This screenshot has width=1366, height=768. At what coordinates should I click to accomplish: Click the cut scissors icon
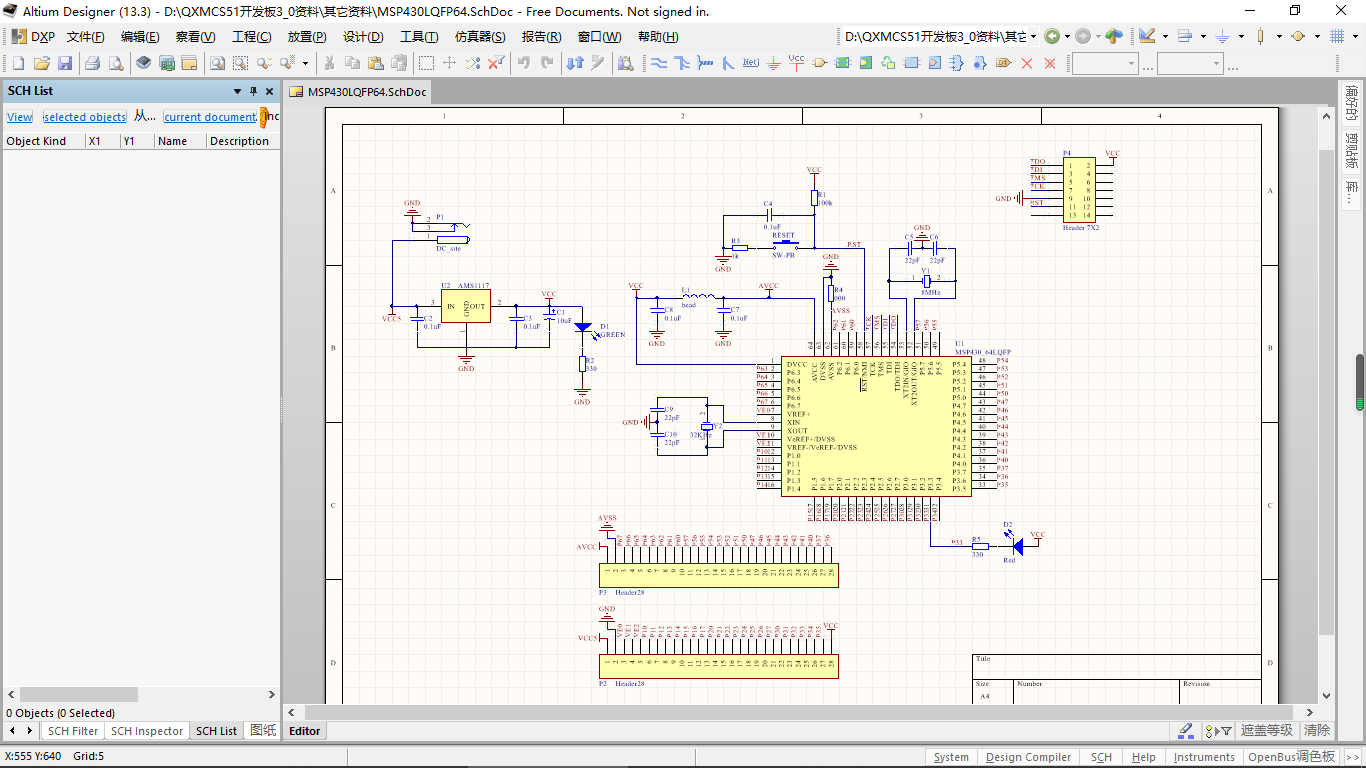pyautogui.click(x=328, y=63)
